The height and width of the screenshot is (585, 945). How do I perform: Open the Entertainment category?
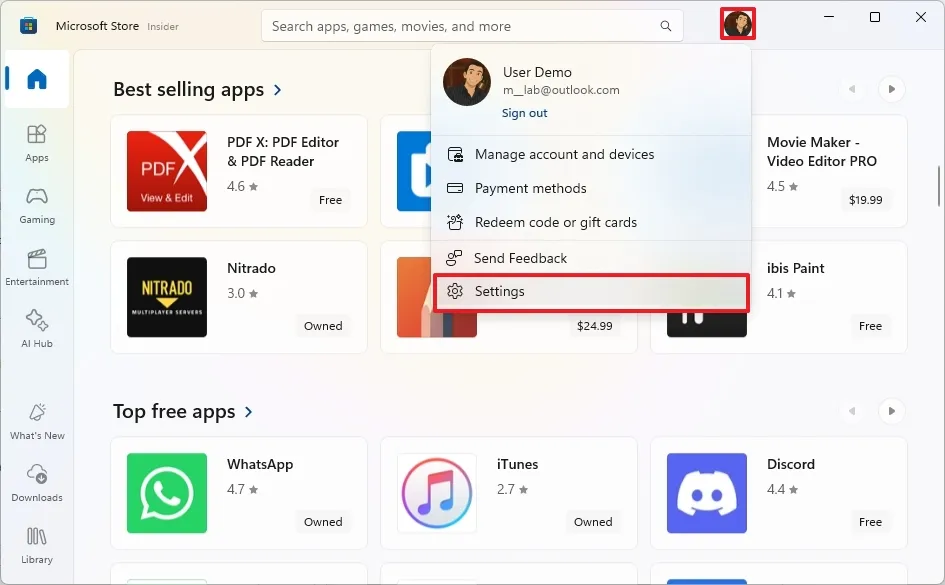point(37,266)
